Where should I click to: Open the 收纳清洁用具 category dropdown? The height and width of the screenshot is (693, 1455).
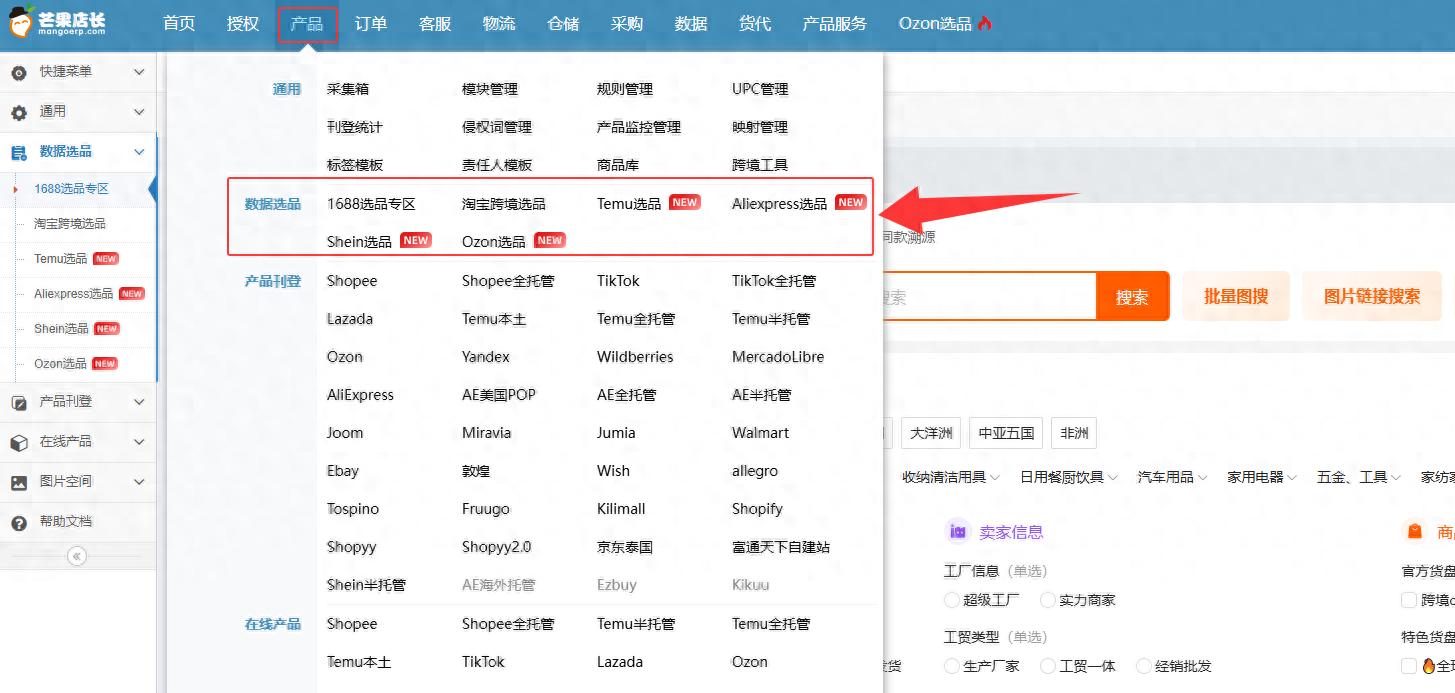tap(950, 477)
